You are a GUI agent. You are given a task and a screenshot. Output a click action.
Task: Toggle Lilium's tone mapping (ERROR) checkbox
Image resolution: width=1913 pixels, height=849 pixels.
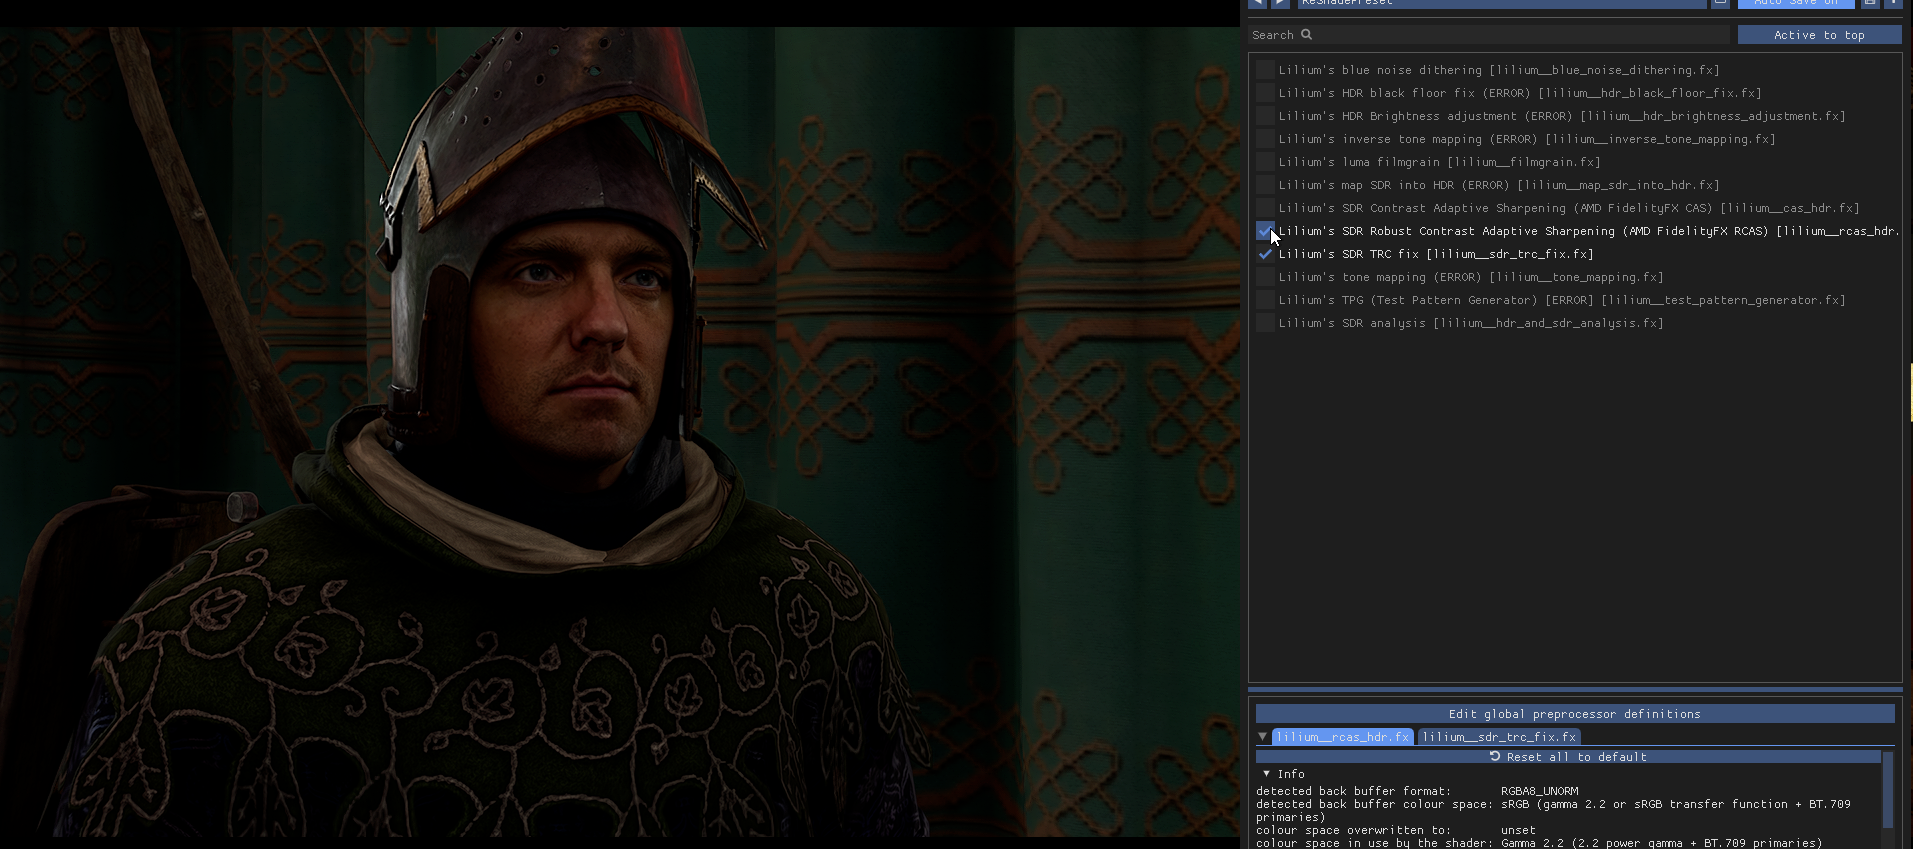(1265, 277)
